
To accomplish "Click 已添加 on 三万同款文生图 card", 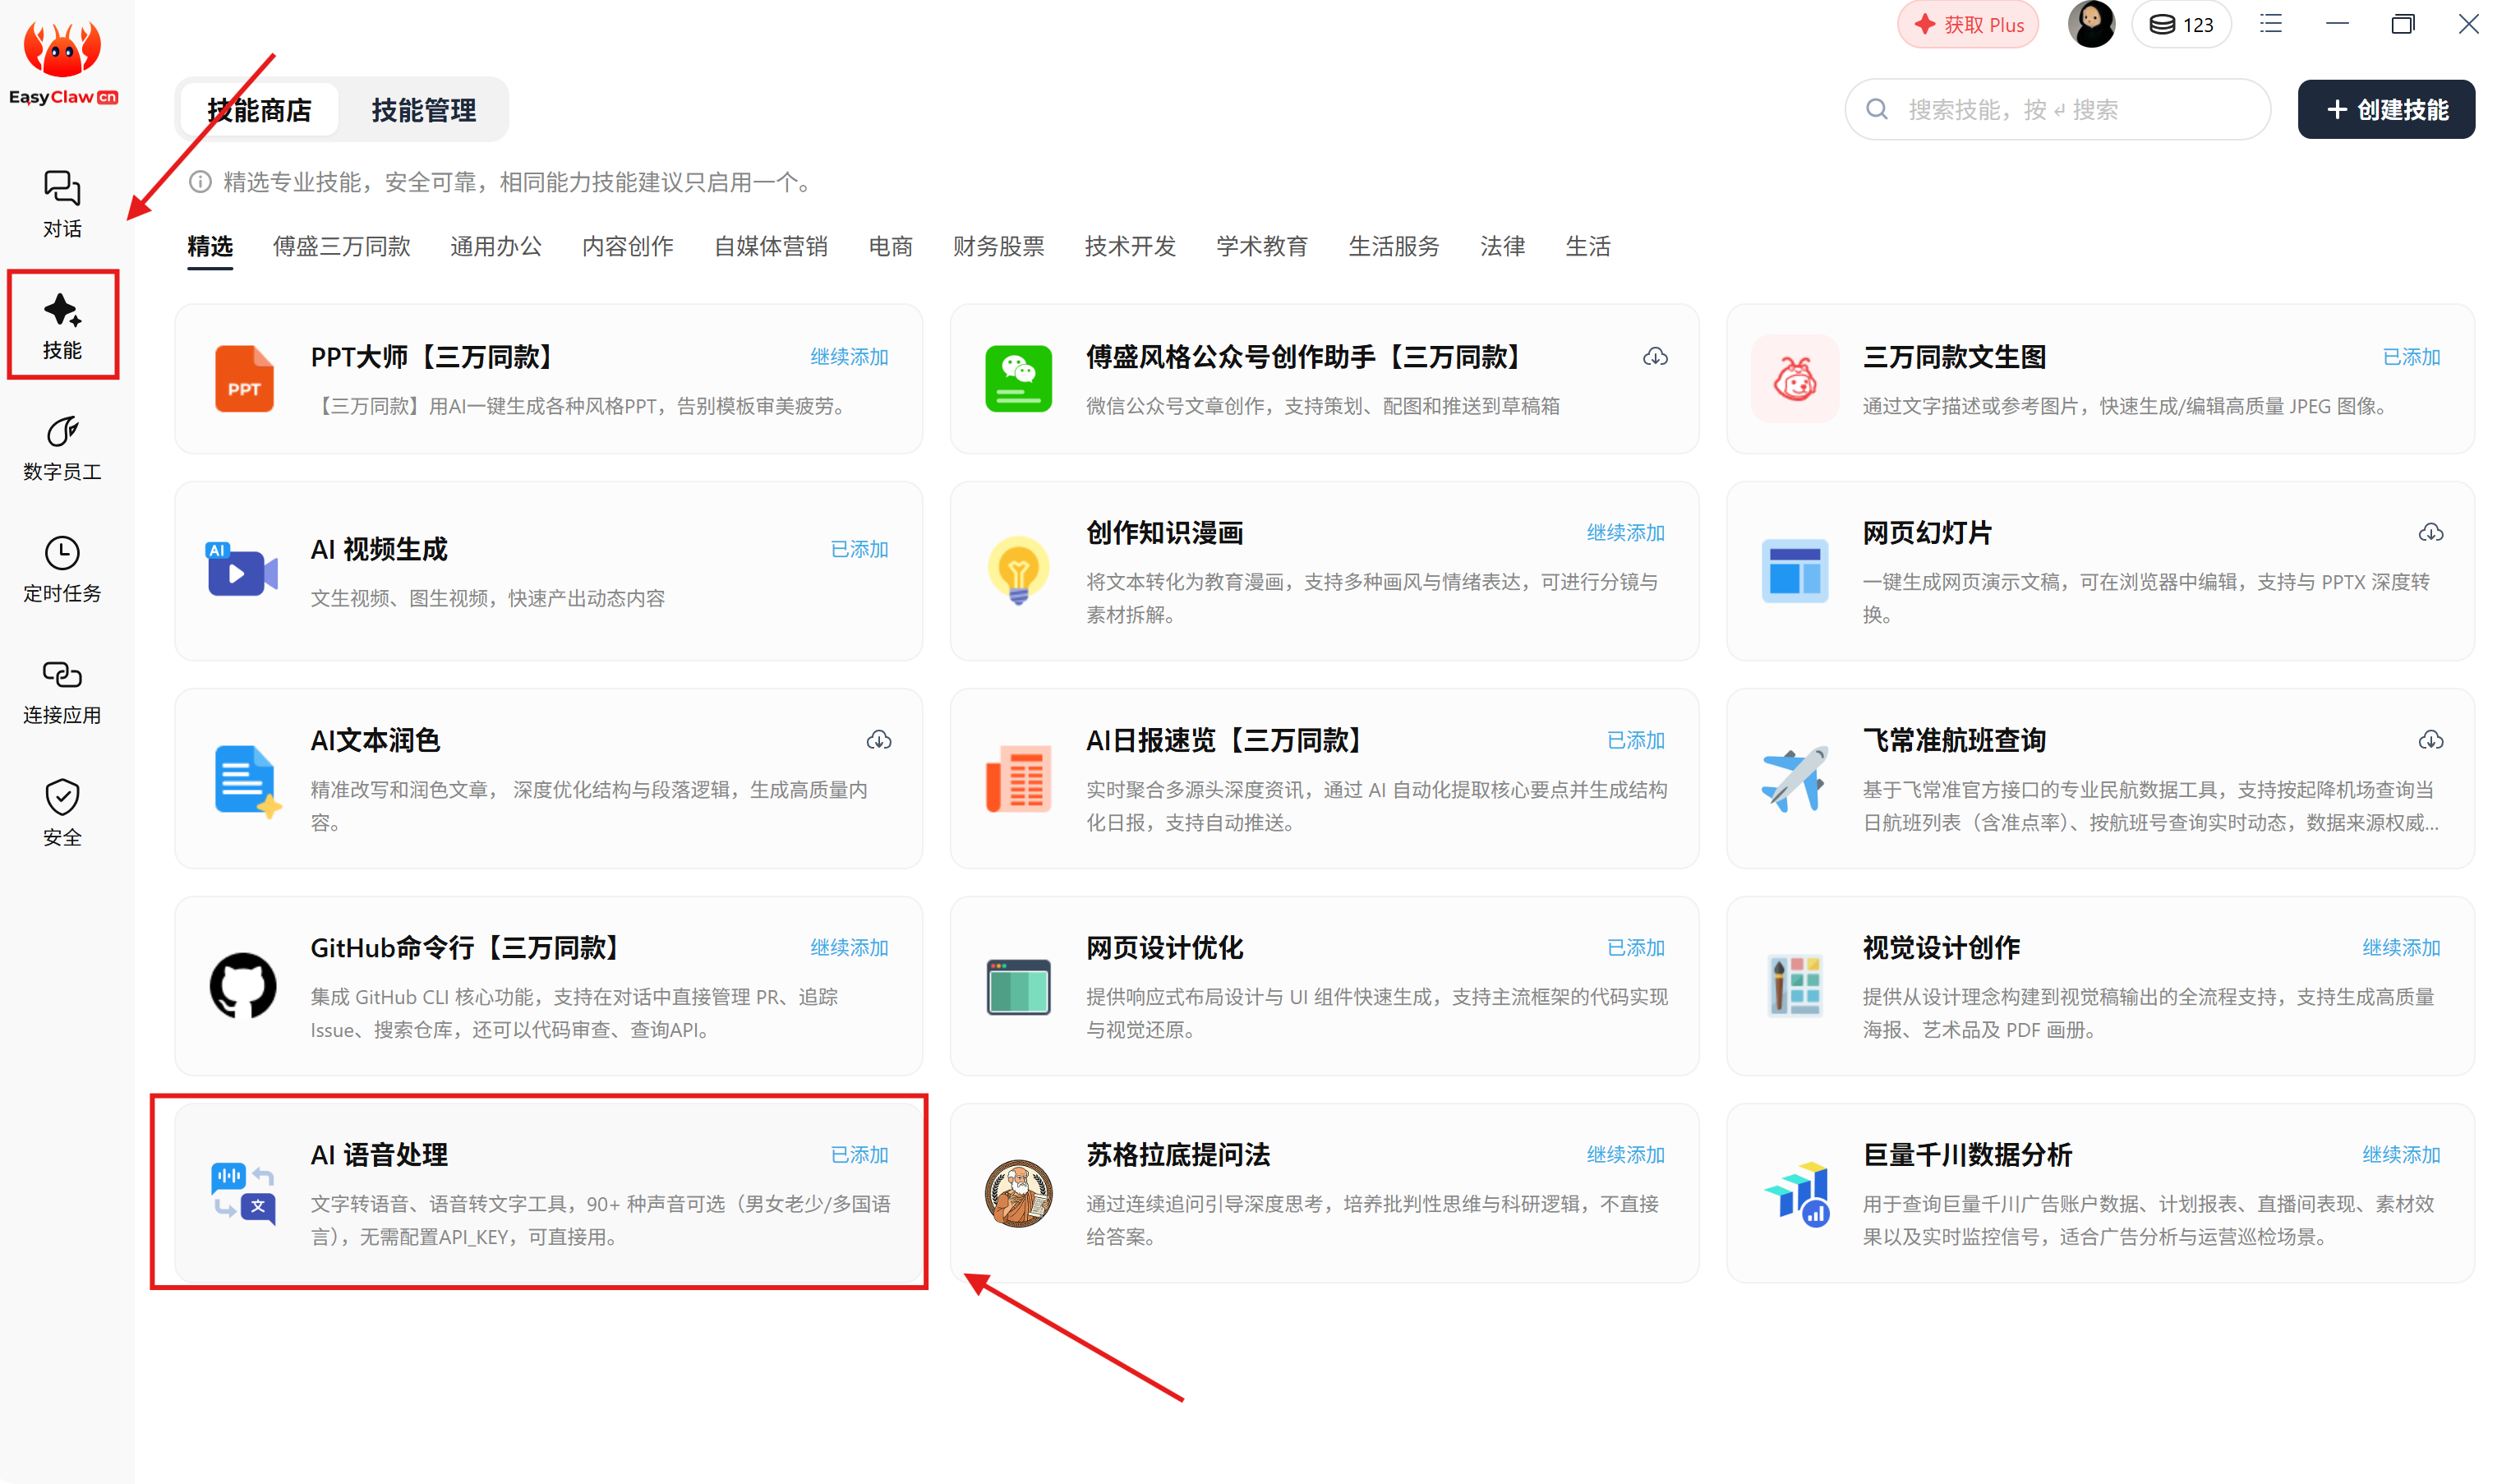I will [x=2411, y=357].
